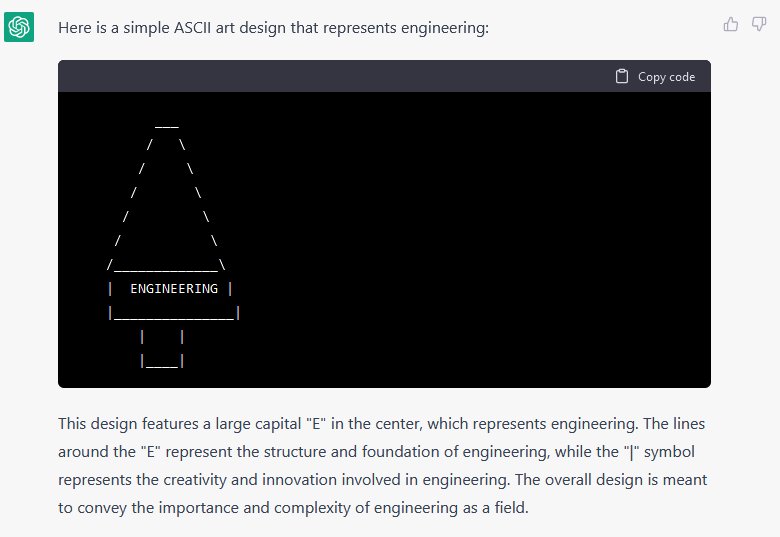Click the intro sentence "Here is a simple ASCII art design"
Screen dimensions: 780x537
click(174, 28)
